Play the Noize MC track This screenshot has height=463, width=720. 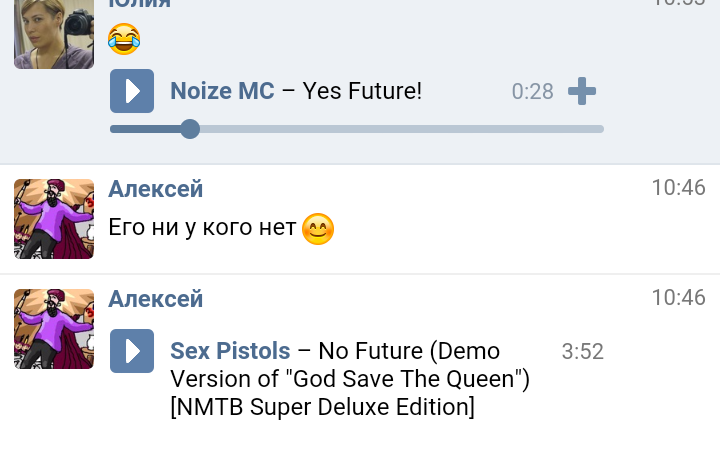point(132,91)
